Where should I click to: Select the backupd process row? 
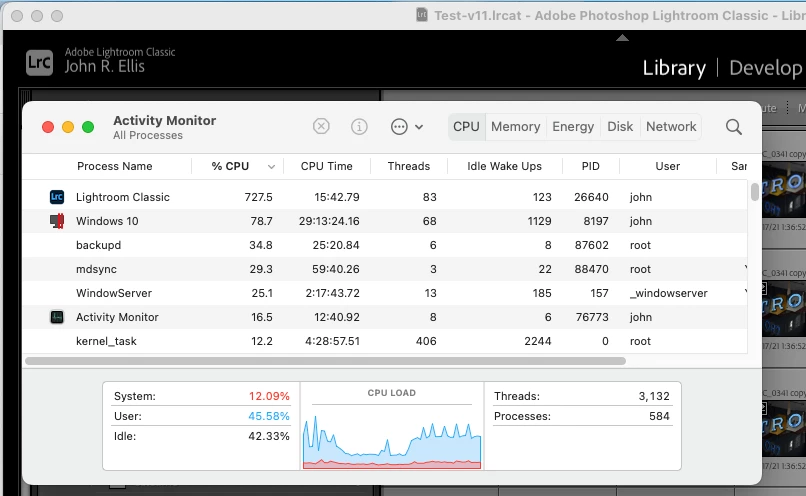(384, 245)
